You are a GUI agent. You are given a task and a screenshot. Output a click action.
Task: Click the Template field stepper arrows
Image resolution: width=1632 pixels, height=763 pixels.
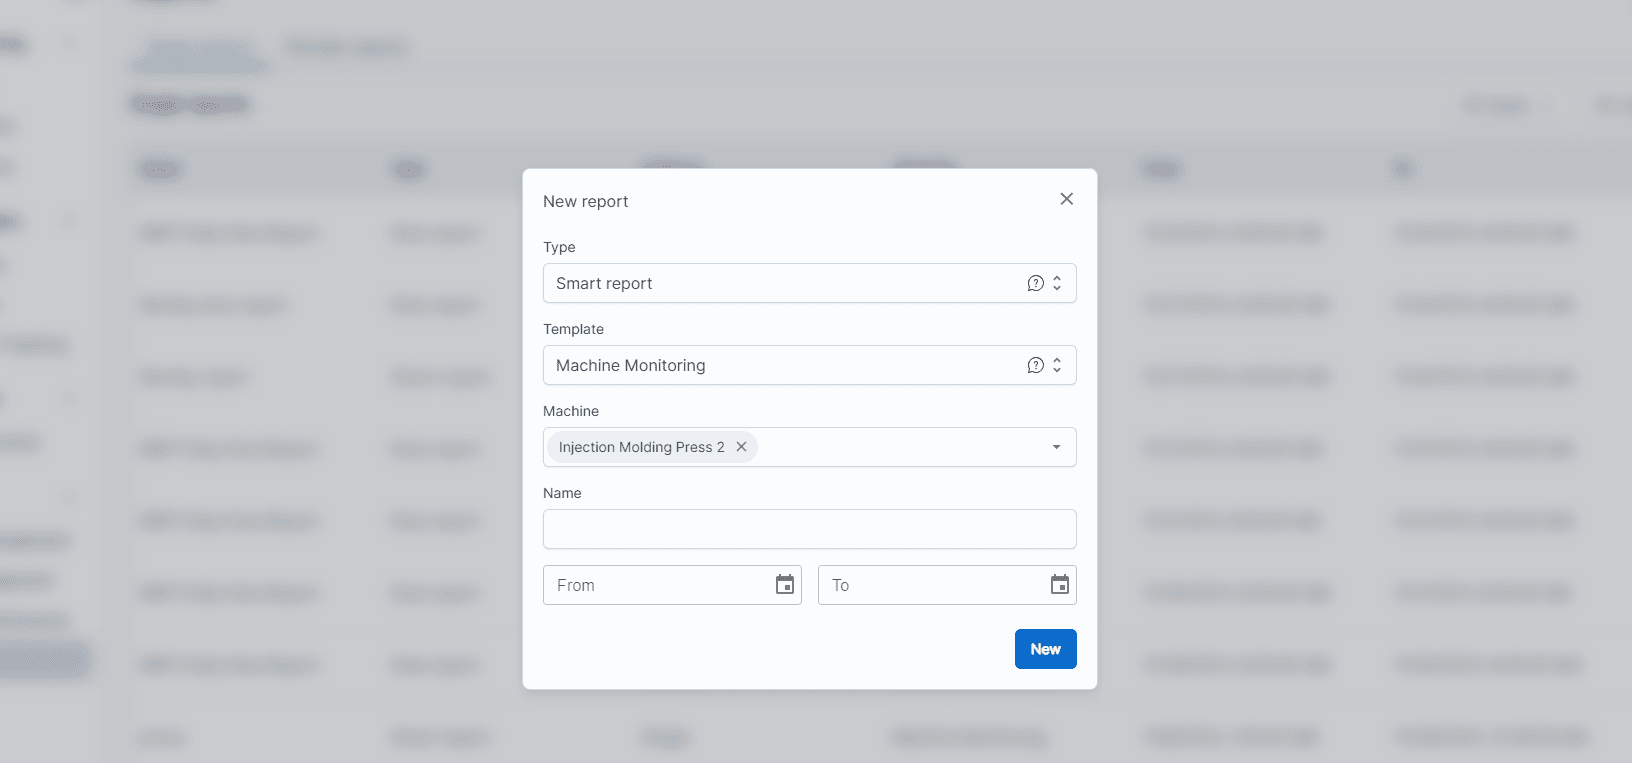pyautogui.click(x=1055, y=365)
